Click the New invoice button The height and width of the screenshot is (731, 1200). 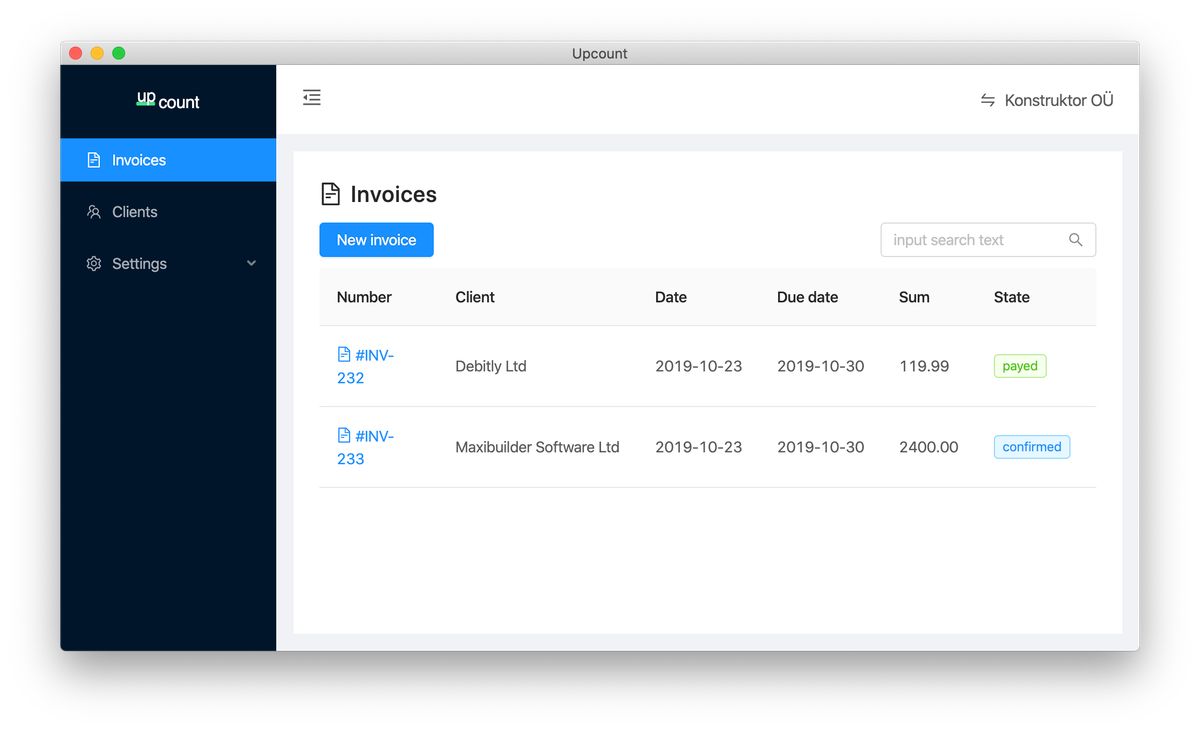tap(376, 240)
